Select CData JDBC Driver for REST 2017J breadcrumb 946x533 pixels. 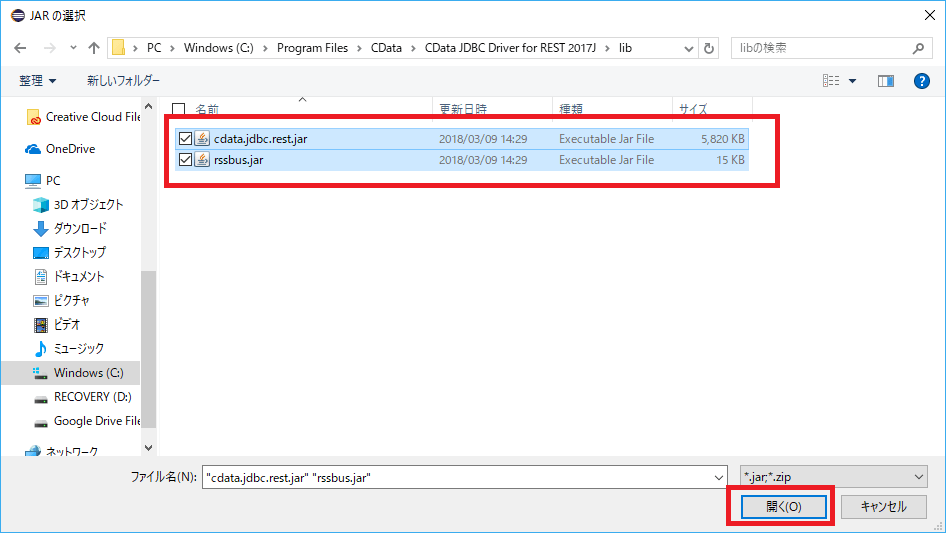click(x=510, y=48)
